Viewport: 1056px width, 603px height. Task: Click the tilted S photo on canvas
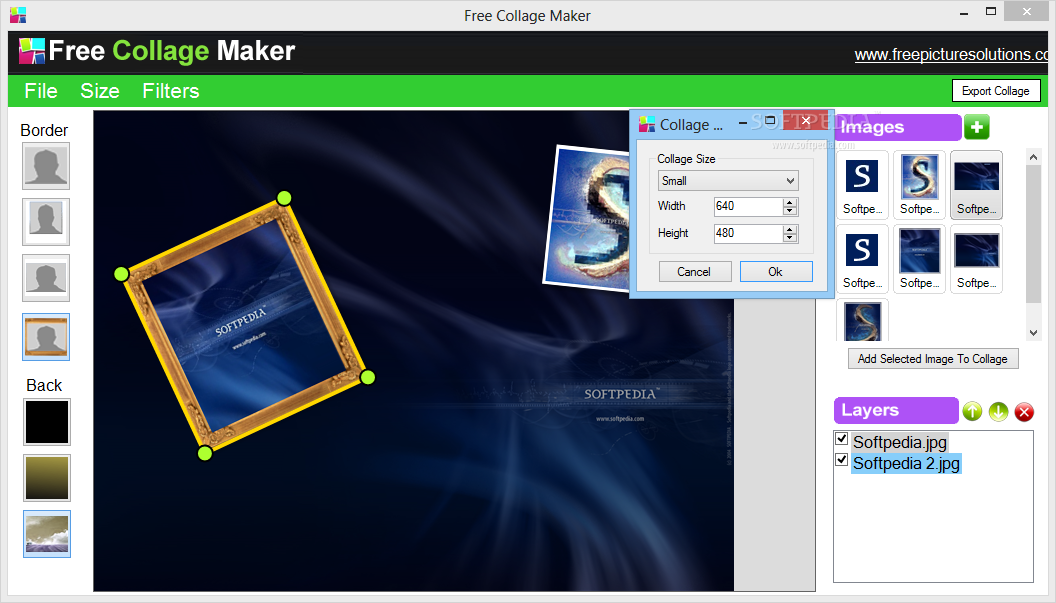[x=587, y=219]
